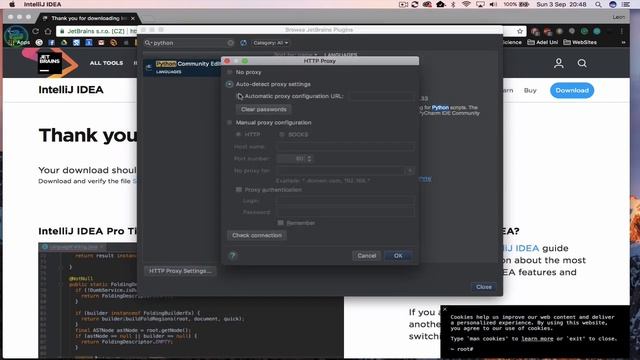Click the Host name input field
640x360 pixels.
345,147
